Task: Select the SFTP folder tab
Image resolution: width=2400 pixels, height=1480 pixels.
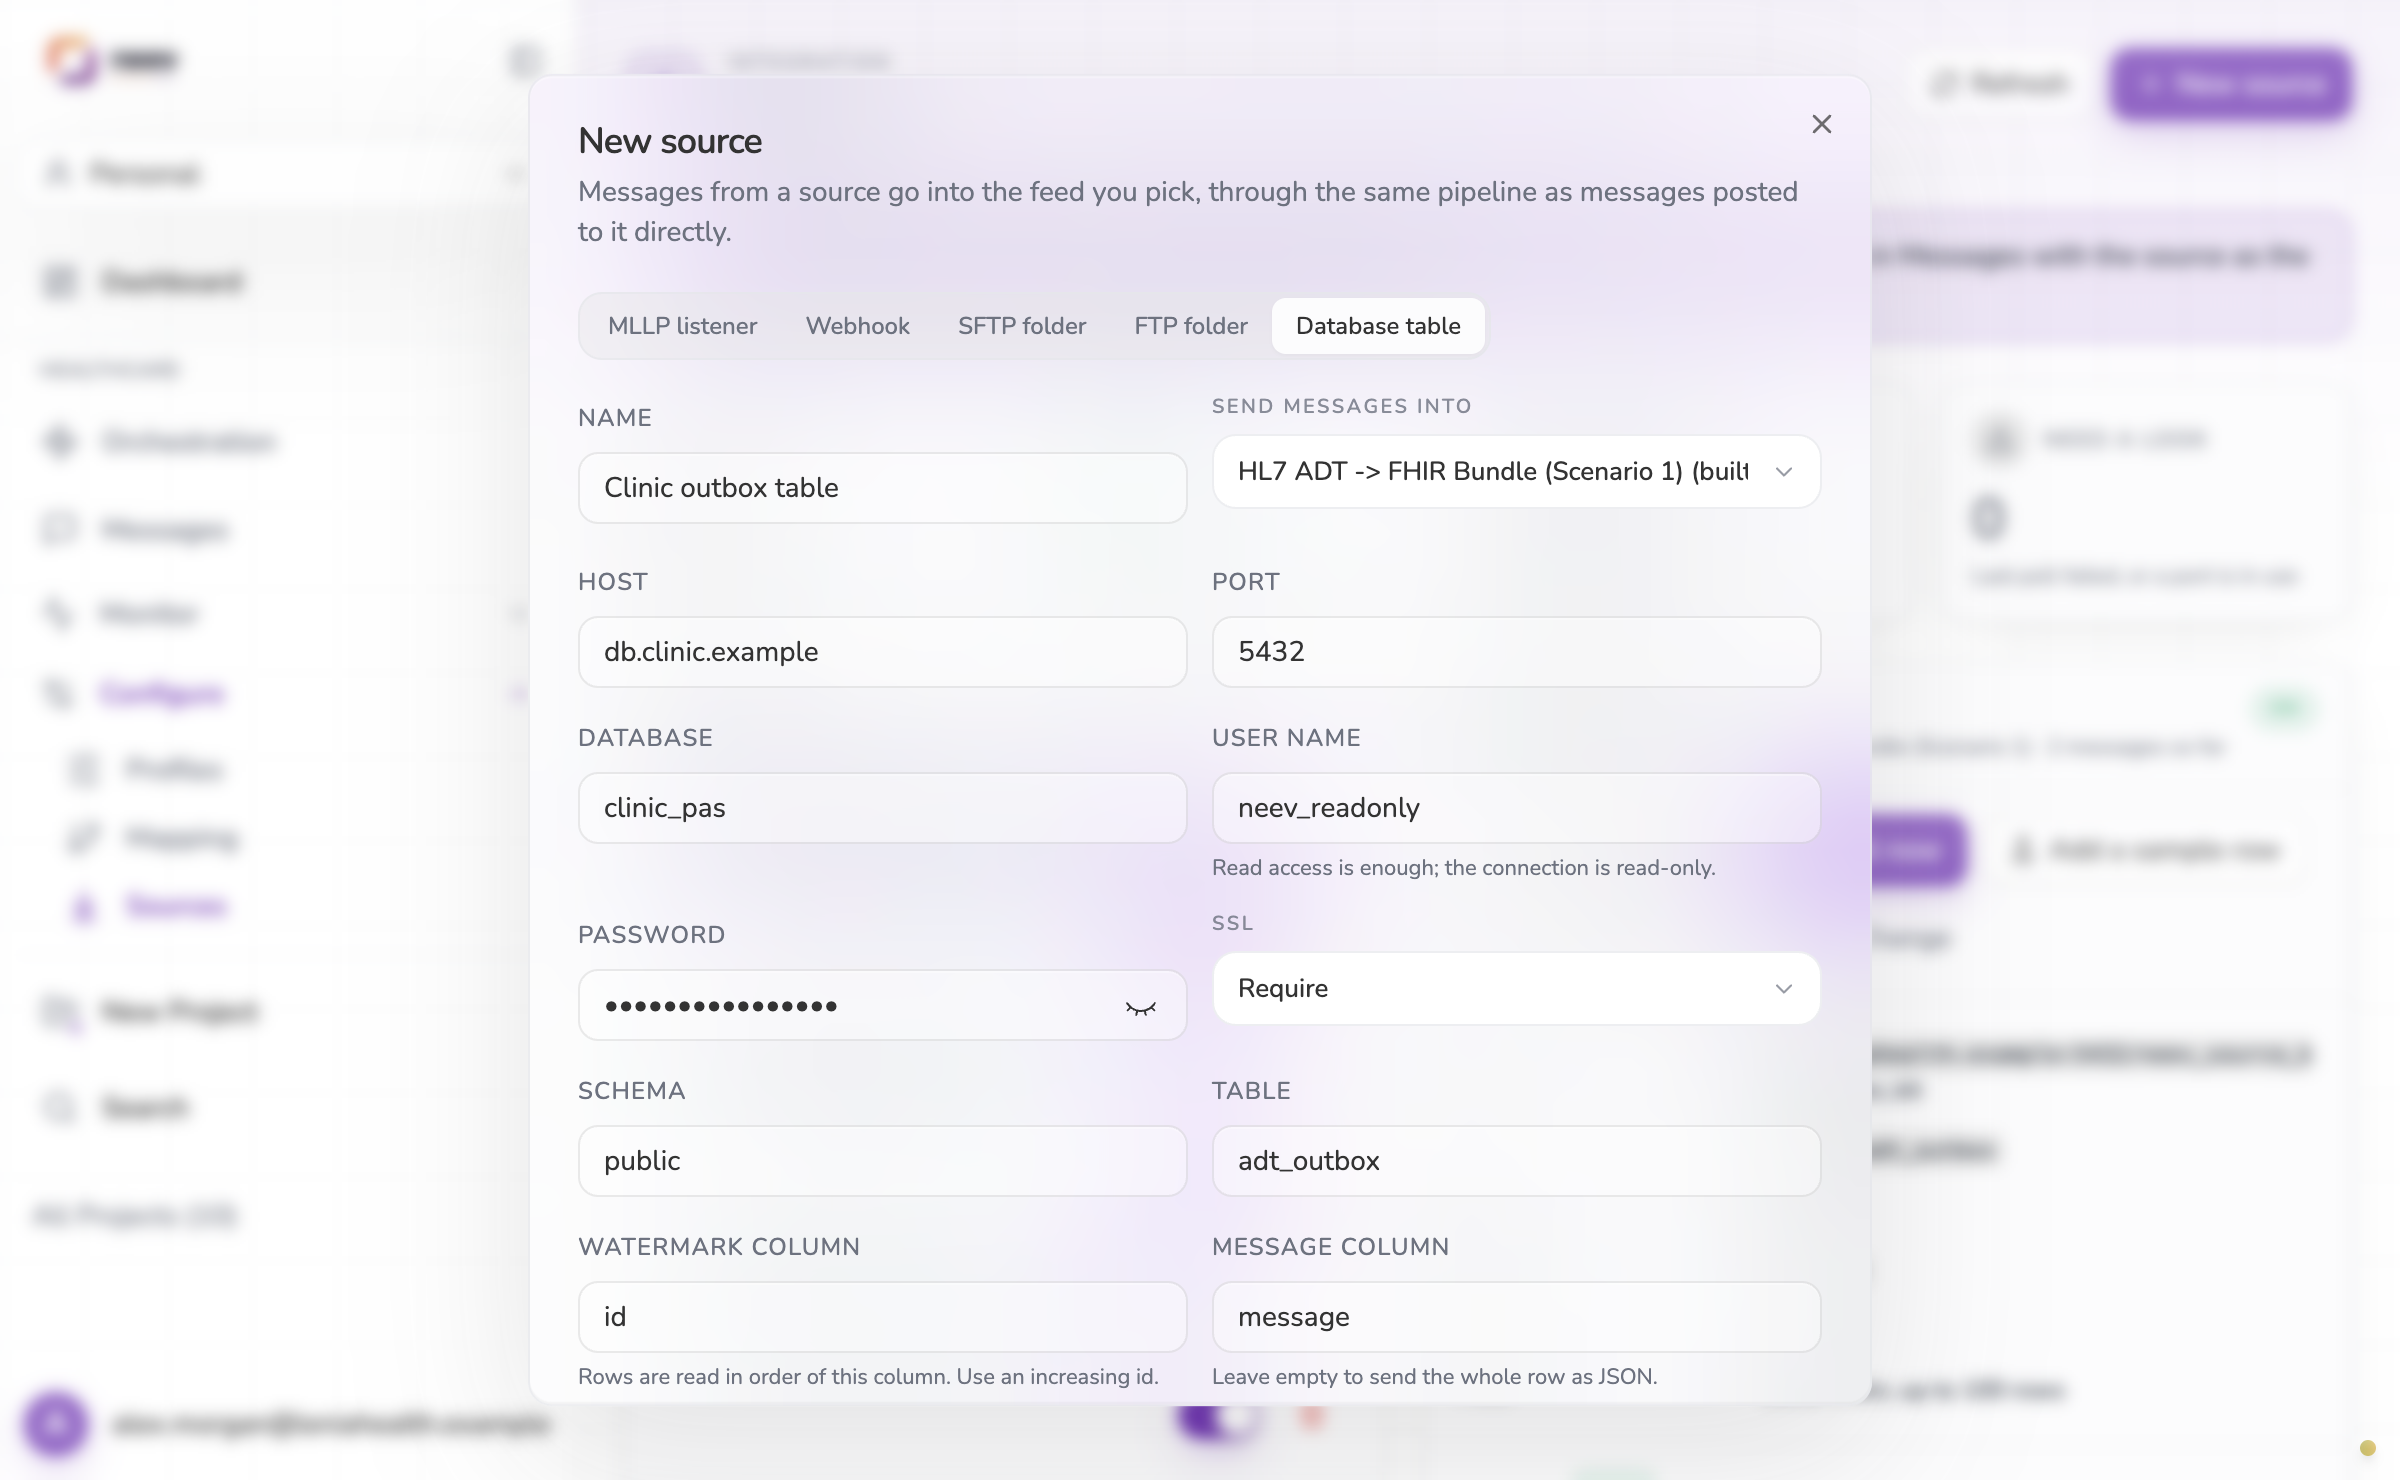Action: (1021, 326)
